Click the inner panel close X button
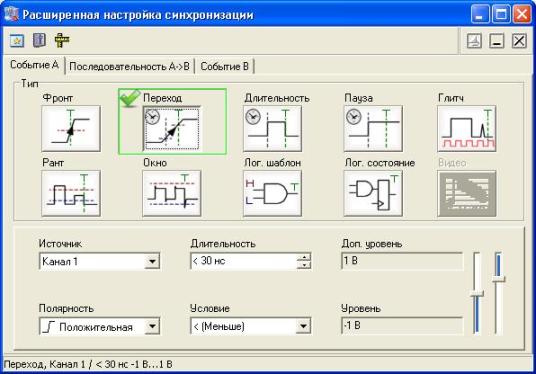The image size is (536, 374). (519, 41)
